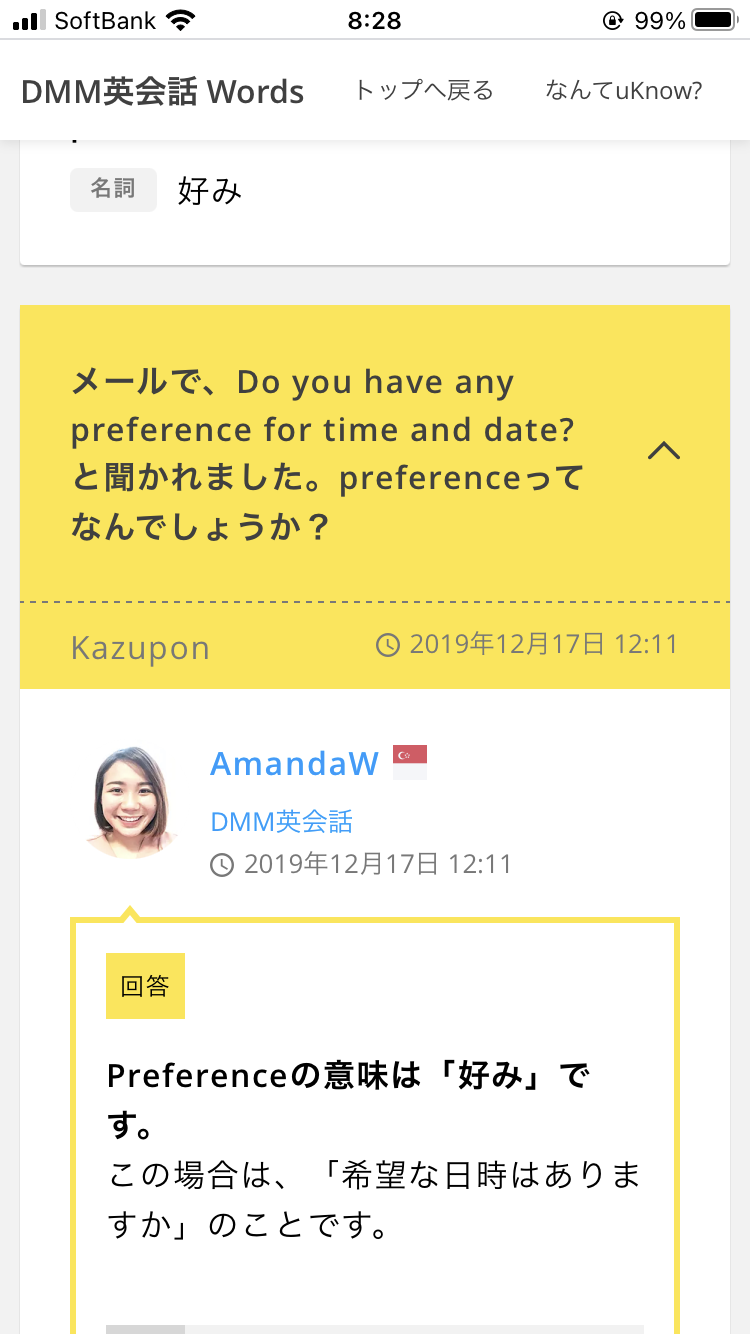The width and height of the screenshot is (750, 1334).
Task: Tap the Kazupon asker username
Action: coord(140,648)
